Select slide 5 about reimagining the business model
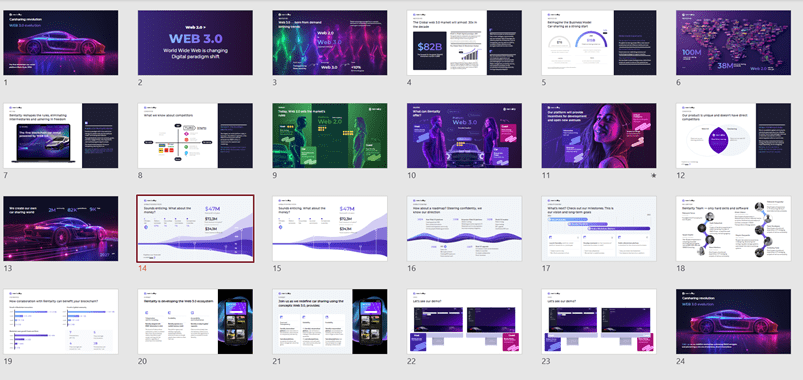803x380 pixels. (599, 43)
